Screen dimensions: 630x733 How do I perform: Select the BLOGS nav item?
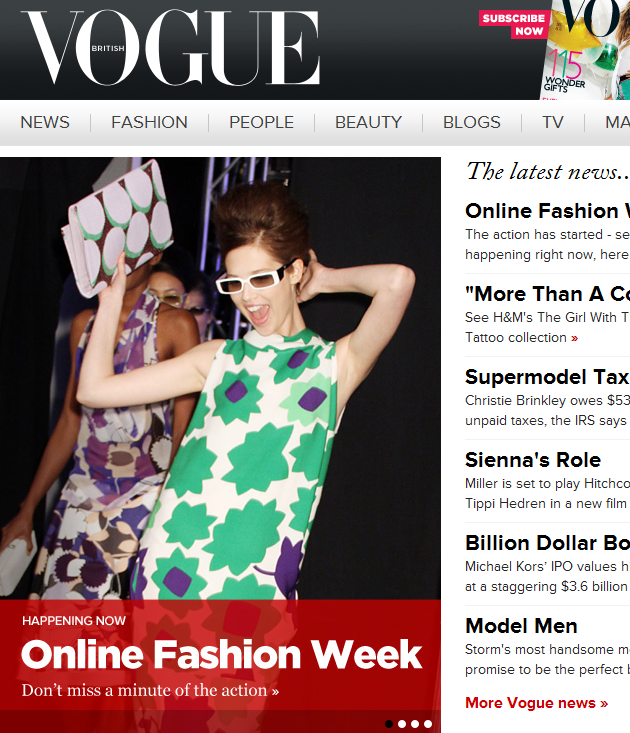tap(472, 122)
